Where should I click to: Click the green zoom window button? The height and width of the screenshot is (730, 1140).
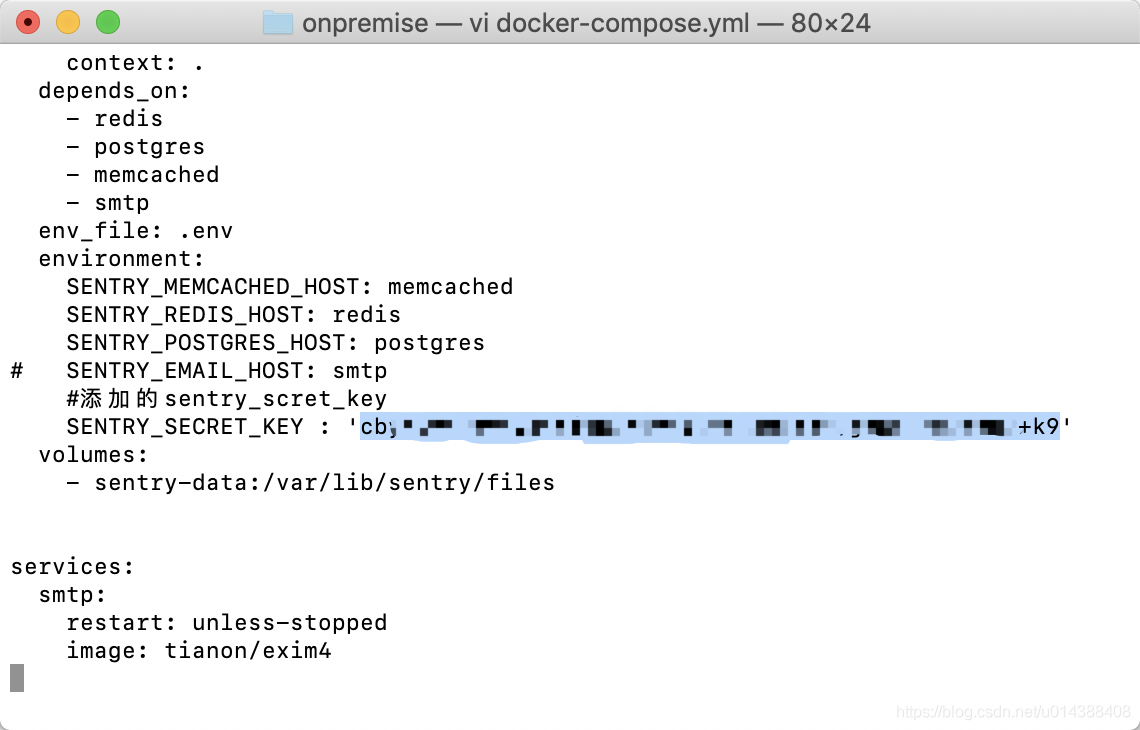point(108,23)
